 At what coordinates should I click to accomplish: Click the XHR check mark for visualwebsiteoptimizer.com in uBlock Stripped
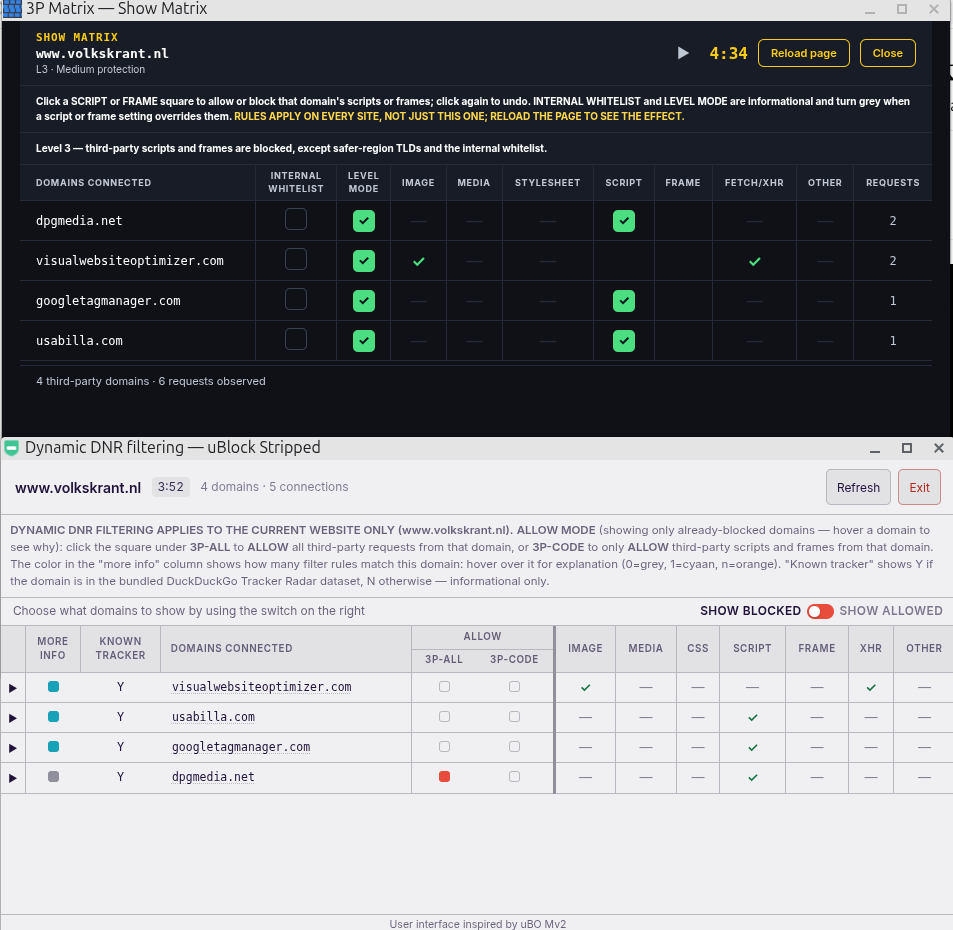[871, 688]
